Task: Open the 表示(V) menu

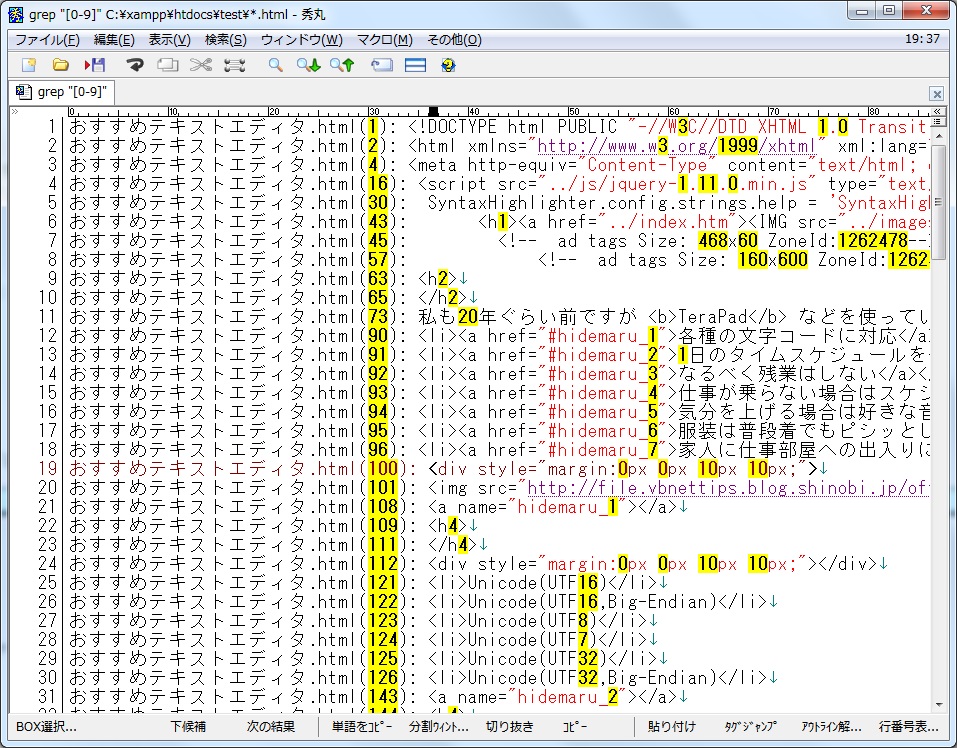Action: pyautogui.click(x=170, y=40)
